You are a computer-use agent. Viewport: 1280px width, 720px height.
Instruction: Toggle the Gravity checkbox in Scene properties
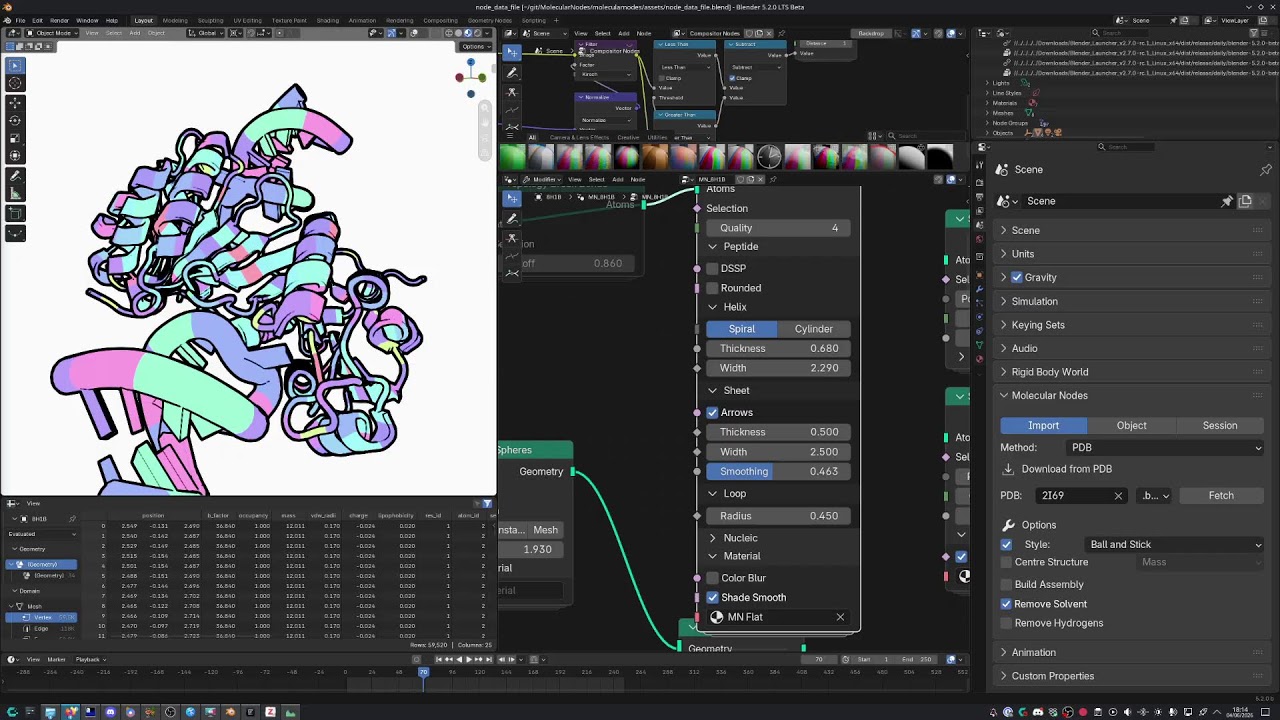pyautogui.click(x=1017, y=277)
